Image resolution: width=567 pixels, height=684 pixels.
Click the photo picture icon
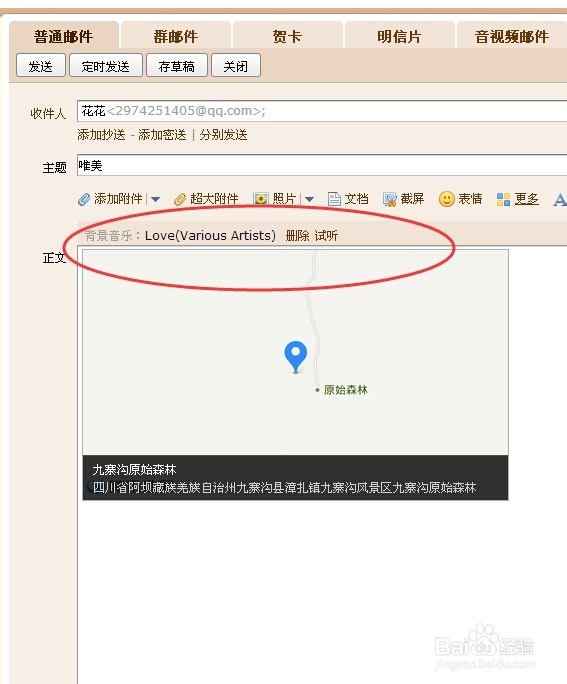(x=260, y=199)
